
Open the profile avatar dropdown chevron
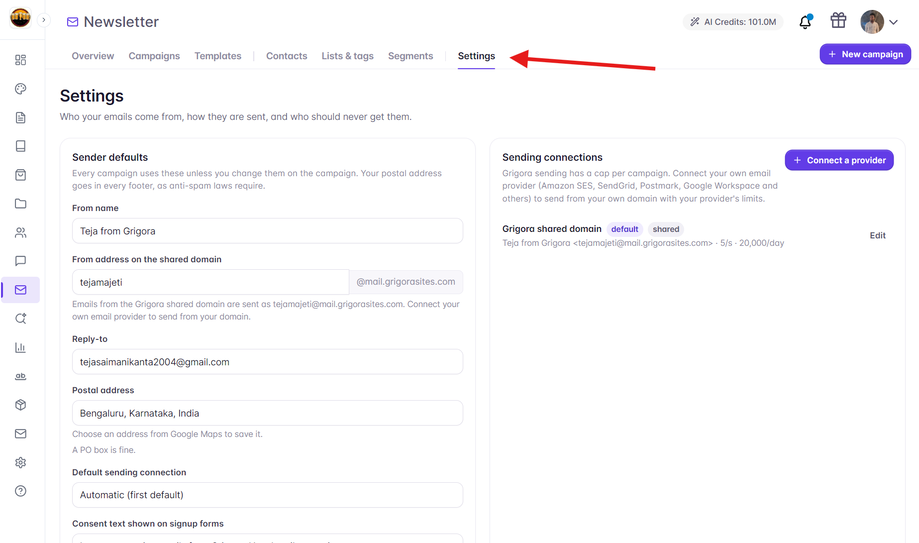(893, 22)
